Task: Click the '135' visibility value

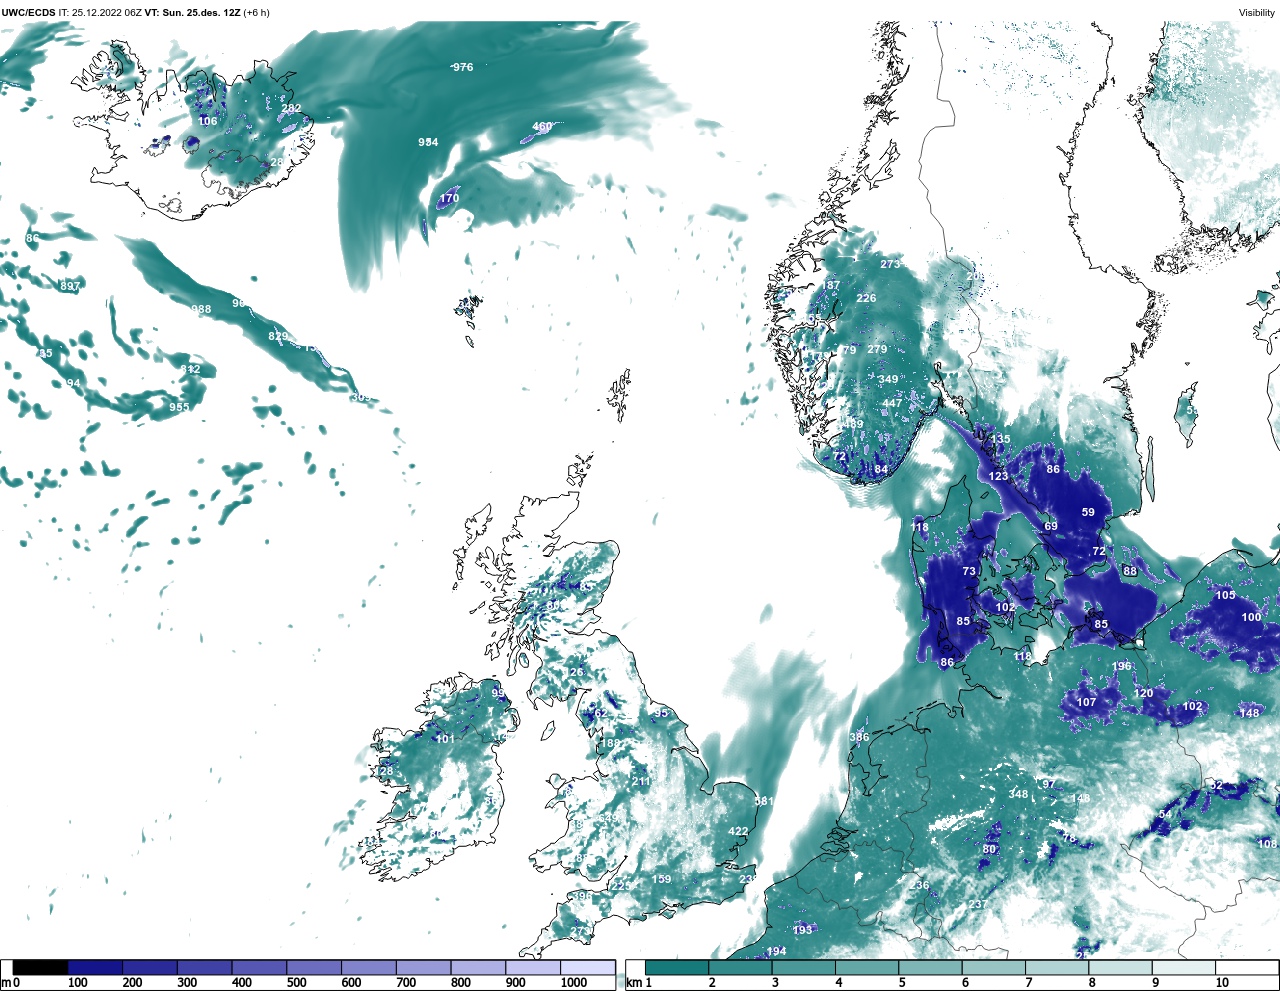Action: (x=1000, y=440)
